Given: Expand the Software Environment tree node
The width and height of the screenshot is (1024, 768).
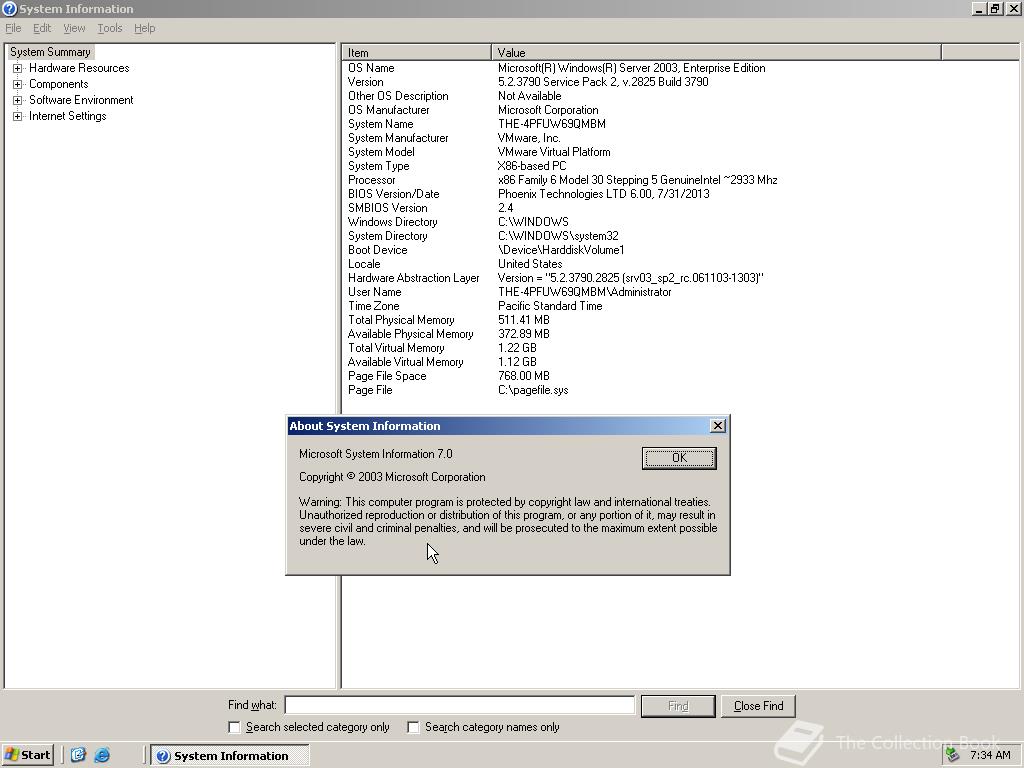Looking at the screenshot, I should point(18,100).
